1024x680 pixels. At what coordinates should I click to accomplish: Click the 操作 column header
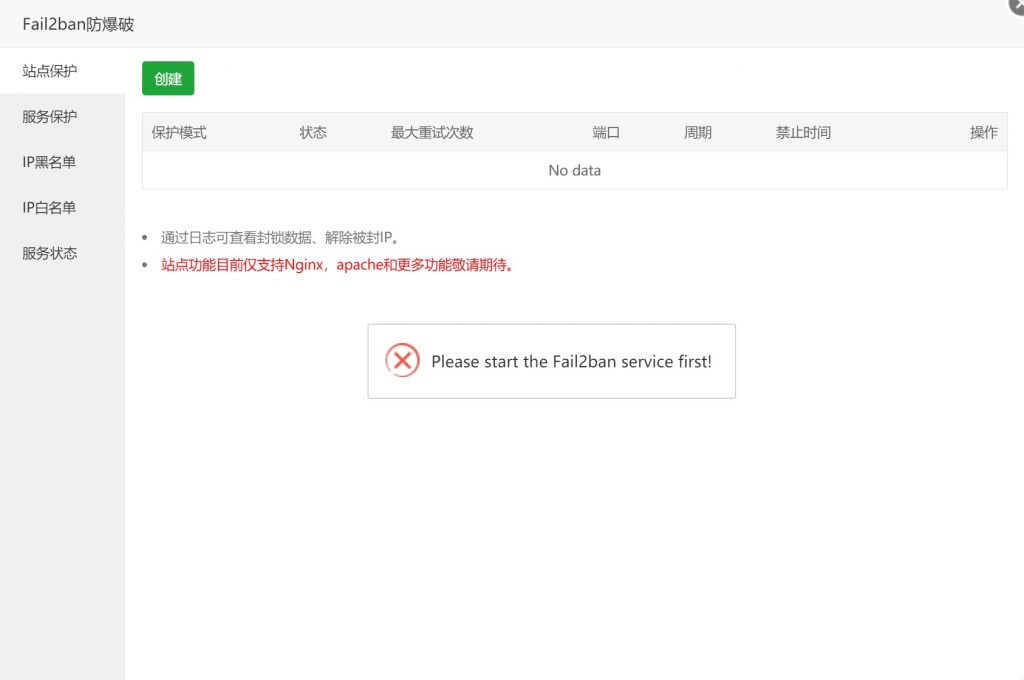983,132
